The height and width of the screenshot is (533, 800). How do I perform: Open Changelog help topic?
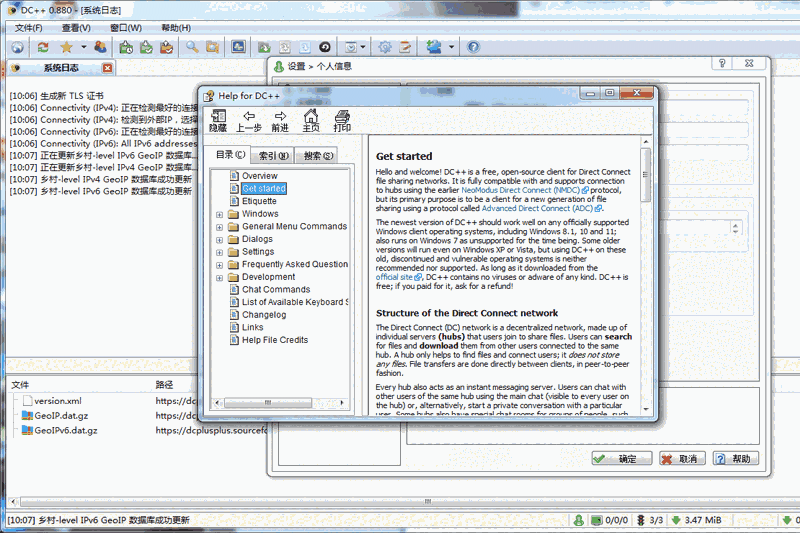pos(264,315)
